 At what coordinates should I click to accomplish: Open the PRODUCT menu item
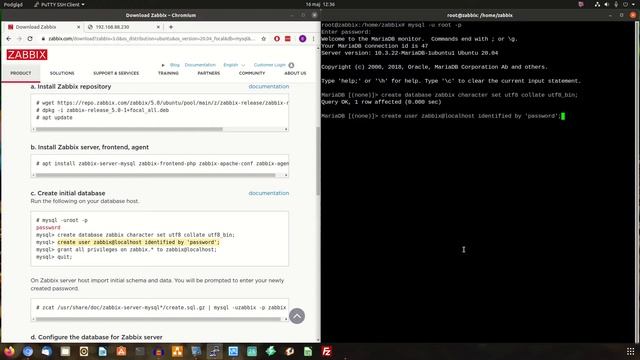pyautogui.click(x=20, y=73)
